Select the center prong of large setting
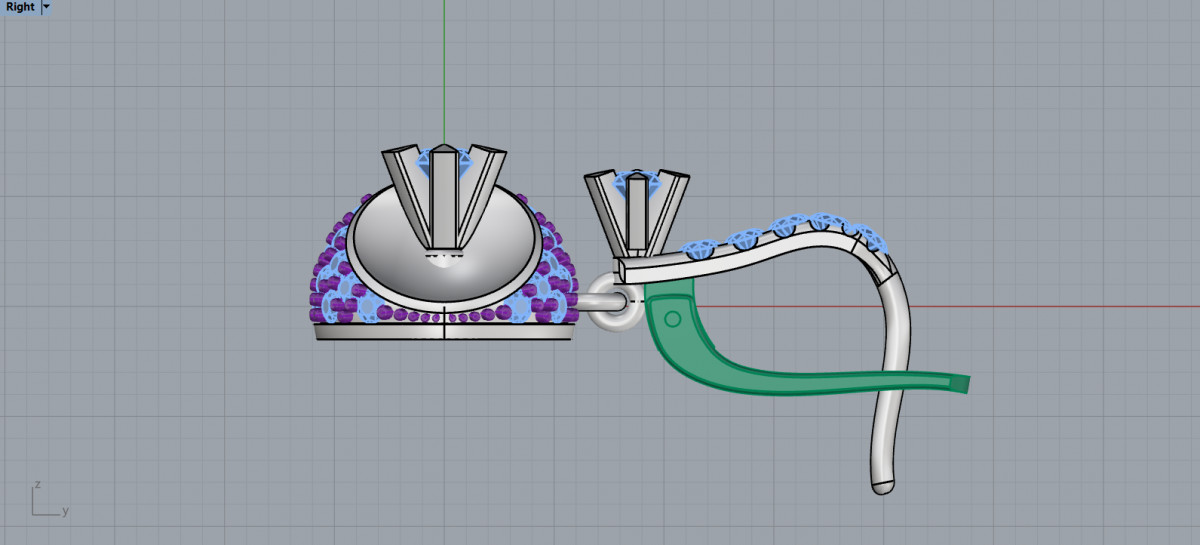The width and height of the screenshot is (1200, 545). 444,200
